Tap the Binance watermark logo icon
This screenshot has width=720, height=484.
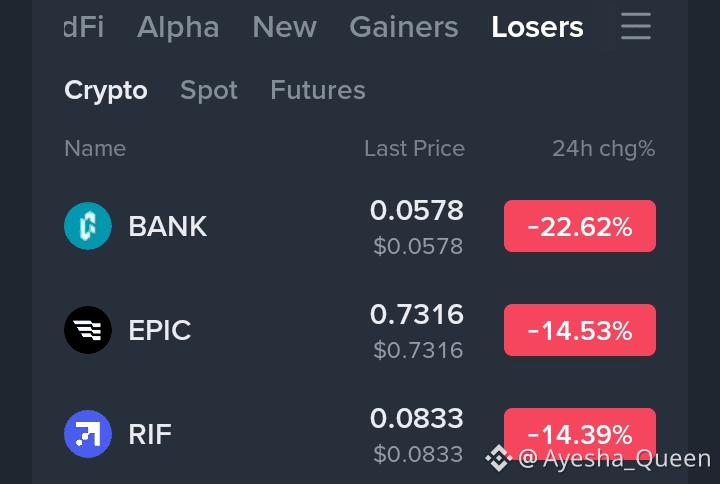[x=499, y=458]
